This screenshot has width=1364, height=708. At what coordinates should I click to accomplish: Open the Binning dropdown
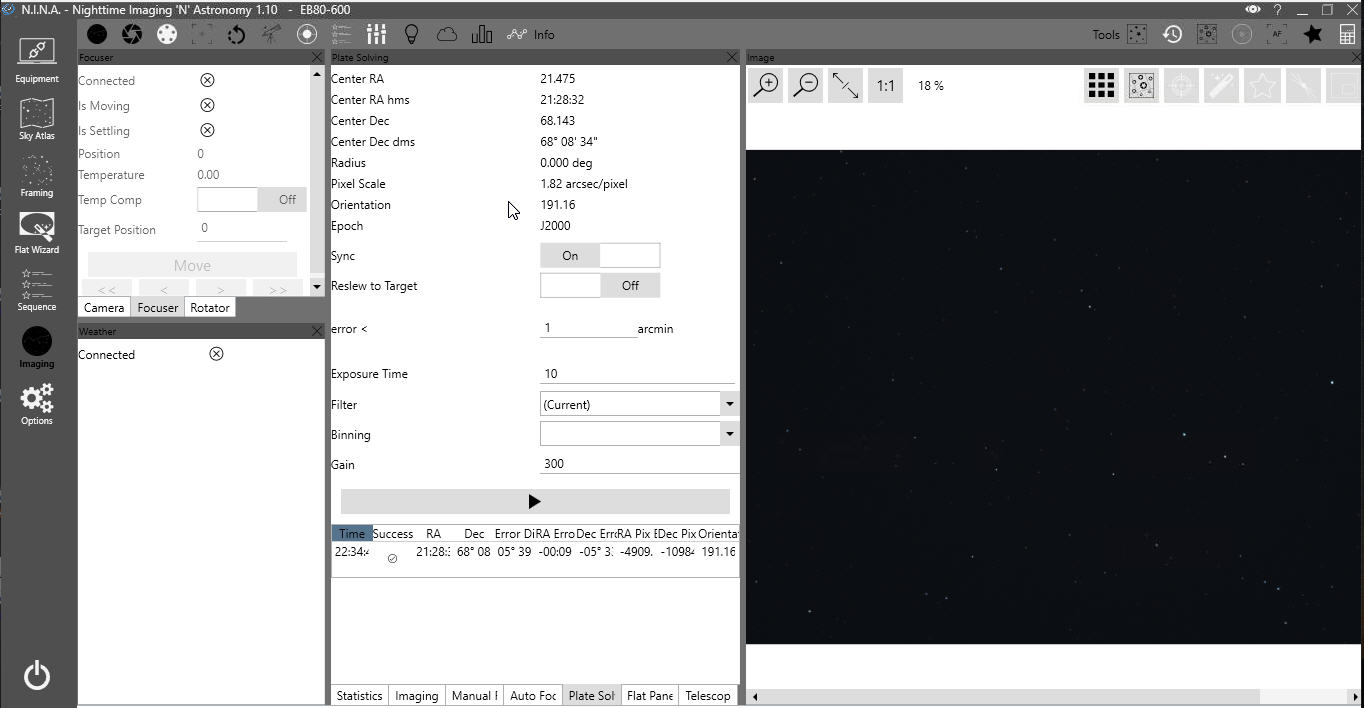coord(729,434)
